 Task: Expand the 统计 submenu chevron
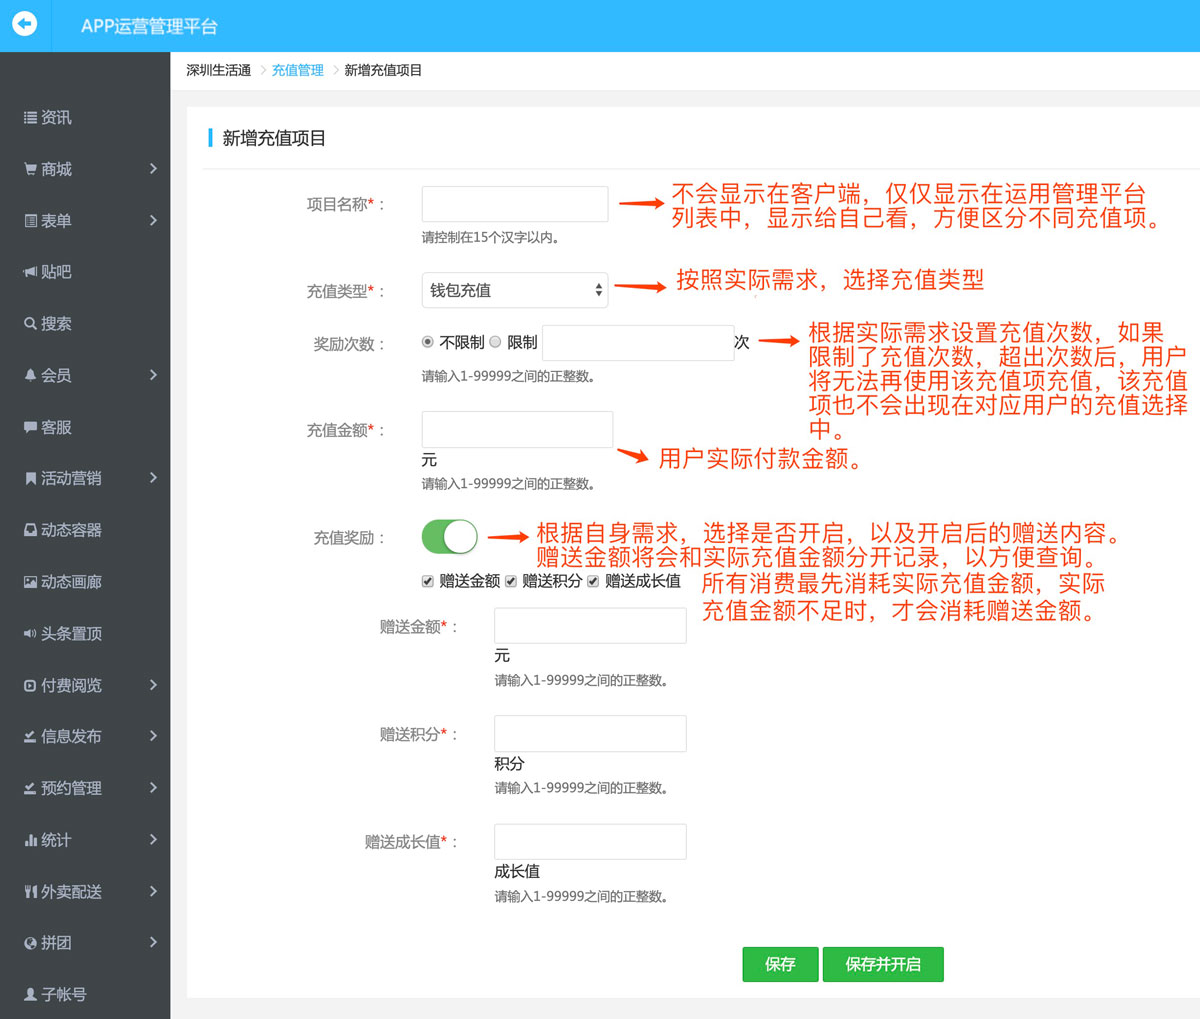pyautogui.click(x=153, y=839)
